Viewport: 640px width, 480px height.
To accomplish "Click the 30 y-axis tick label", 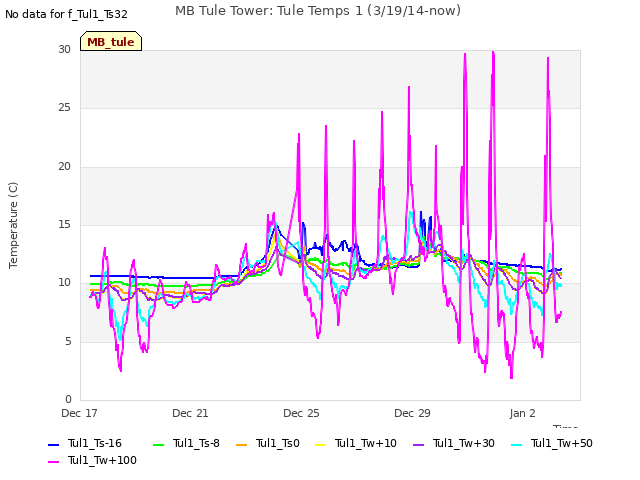I will point(64,49).
